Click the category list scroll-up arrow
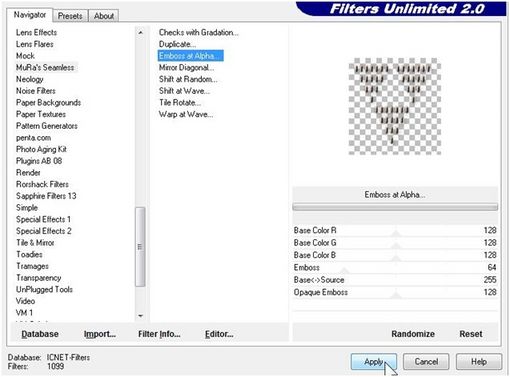Viewport: 510px width, 377px height. (140, 33)
